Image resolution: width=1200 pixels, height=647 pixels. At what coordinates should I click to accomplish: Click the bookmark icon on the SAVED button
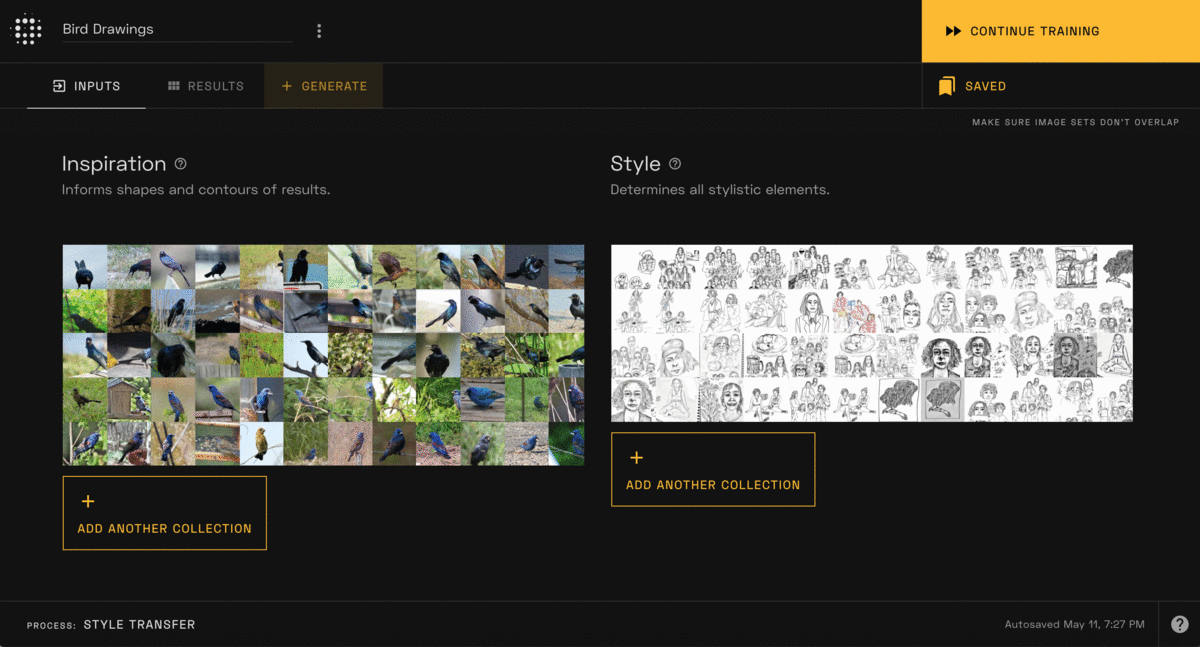click(948, 86)
